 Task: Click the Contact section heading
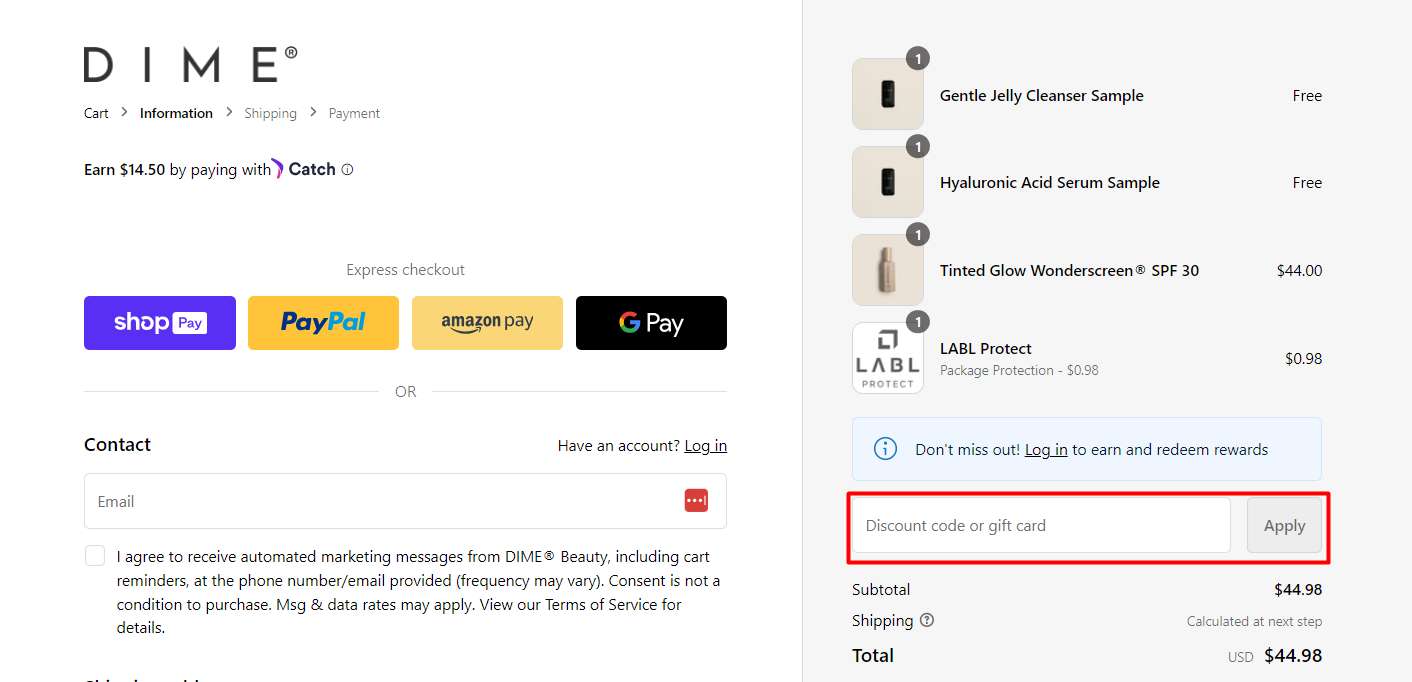point(117,445)
